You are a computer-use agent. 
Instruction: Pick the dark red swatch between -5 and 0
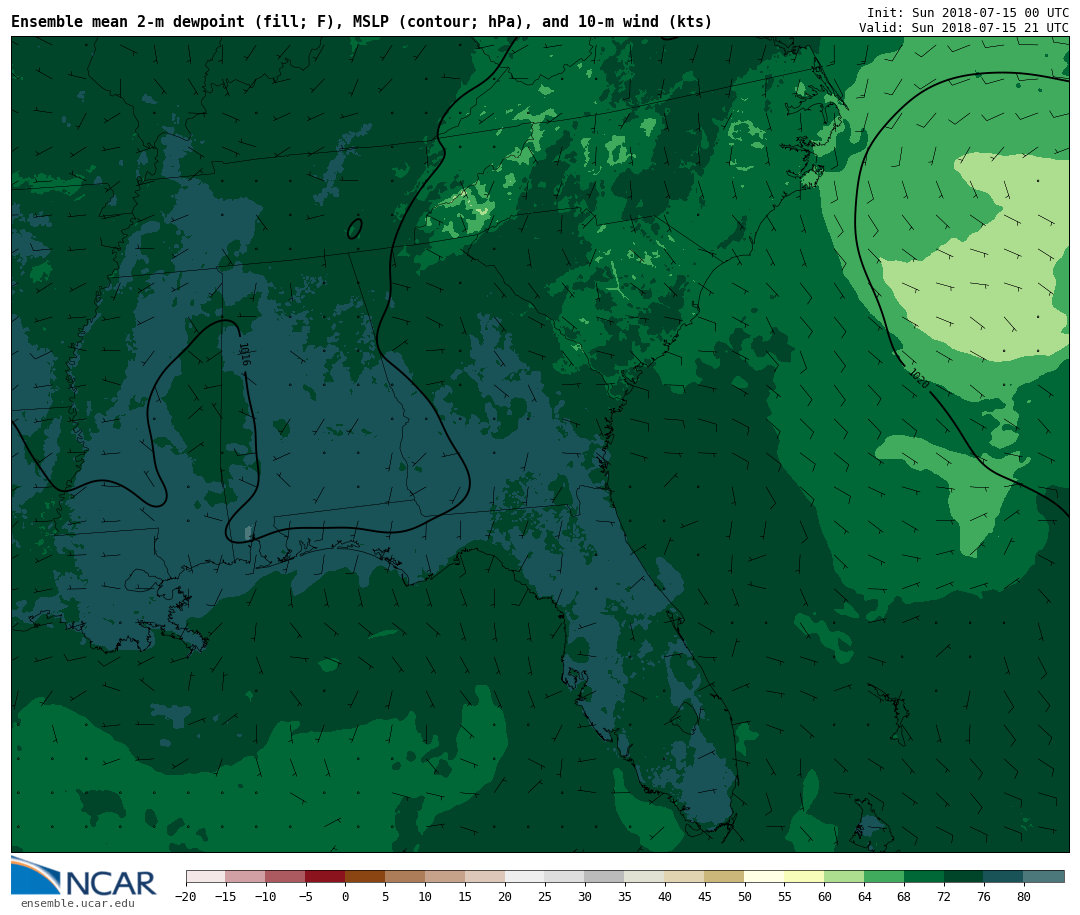(x=325, y=877)
